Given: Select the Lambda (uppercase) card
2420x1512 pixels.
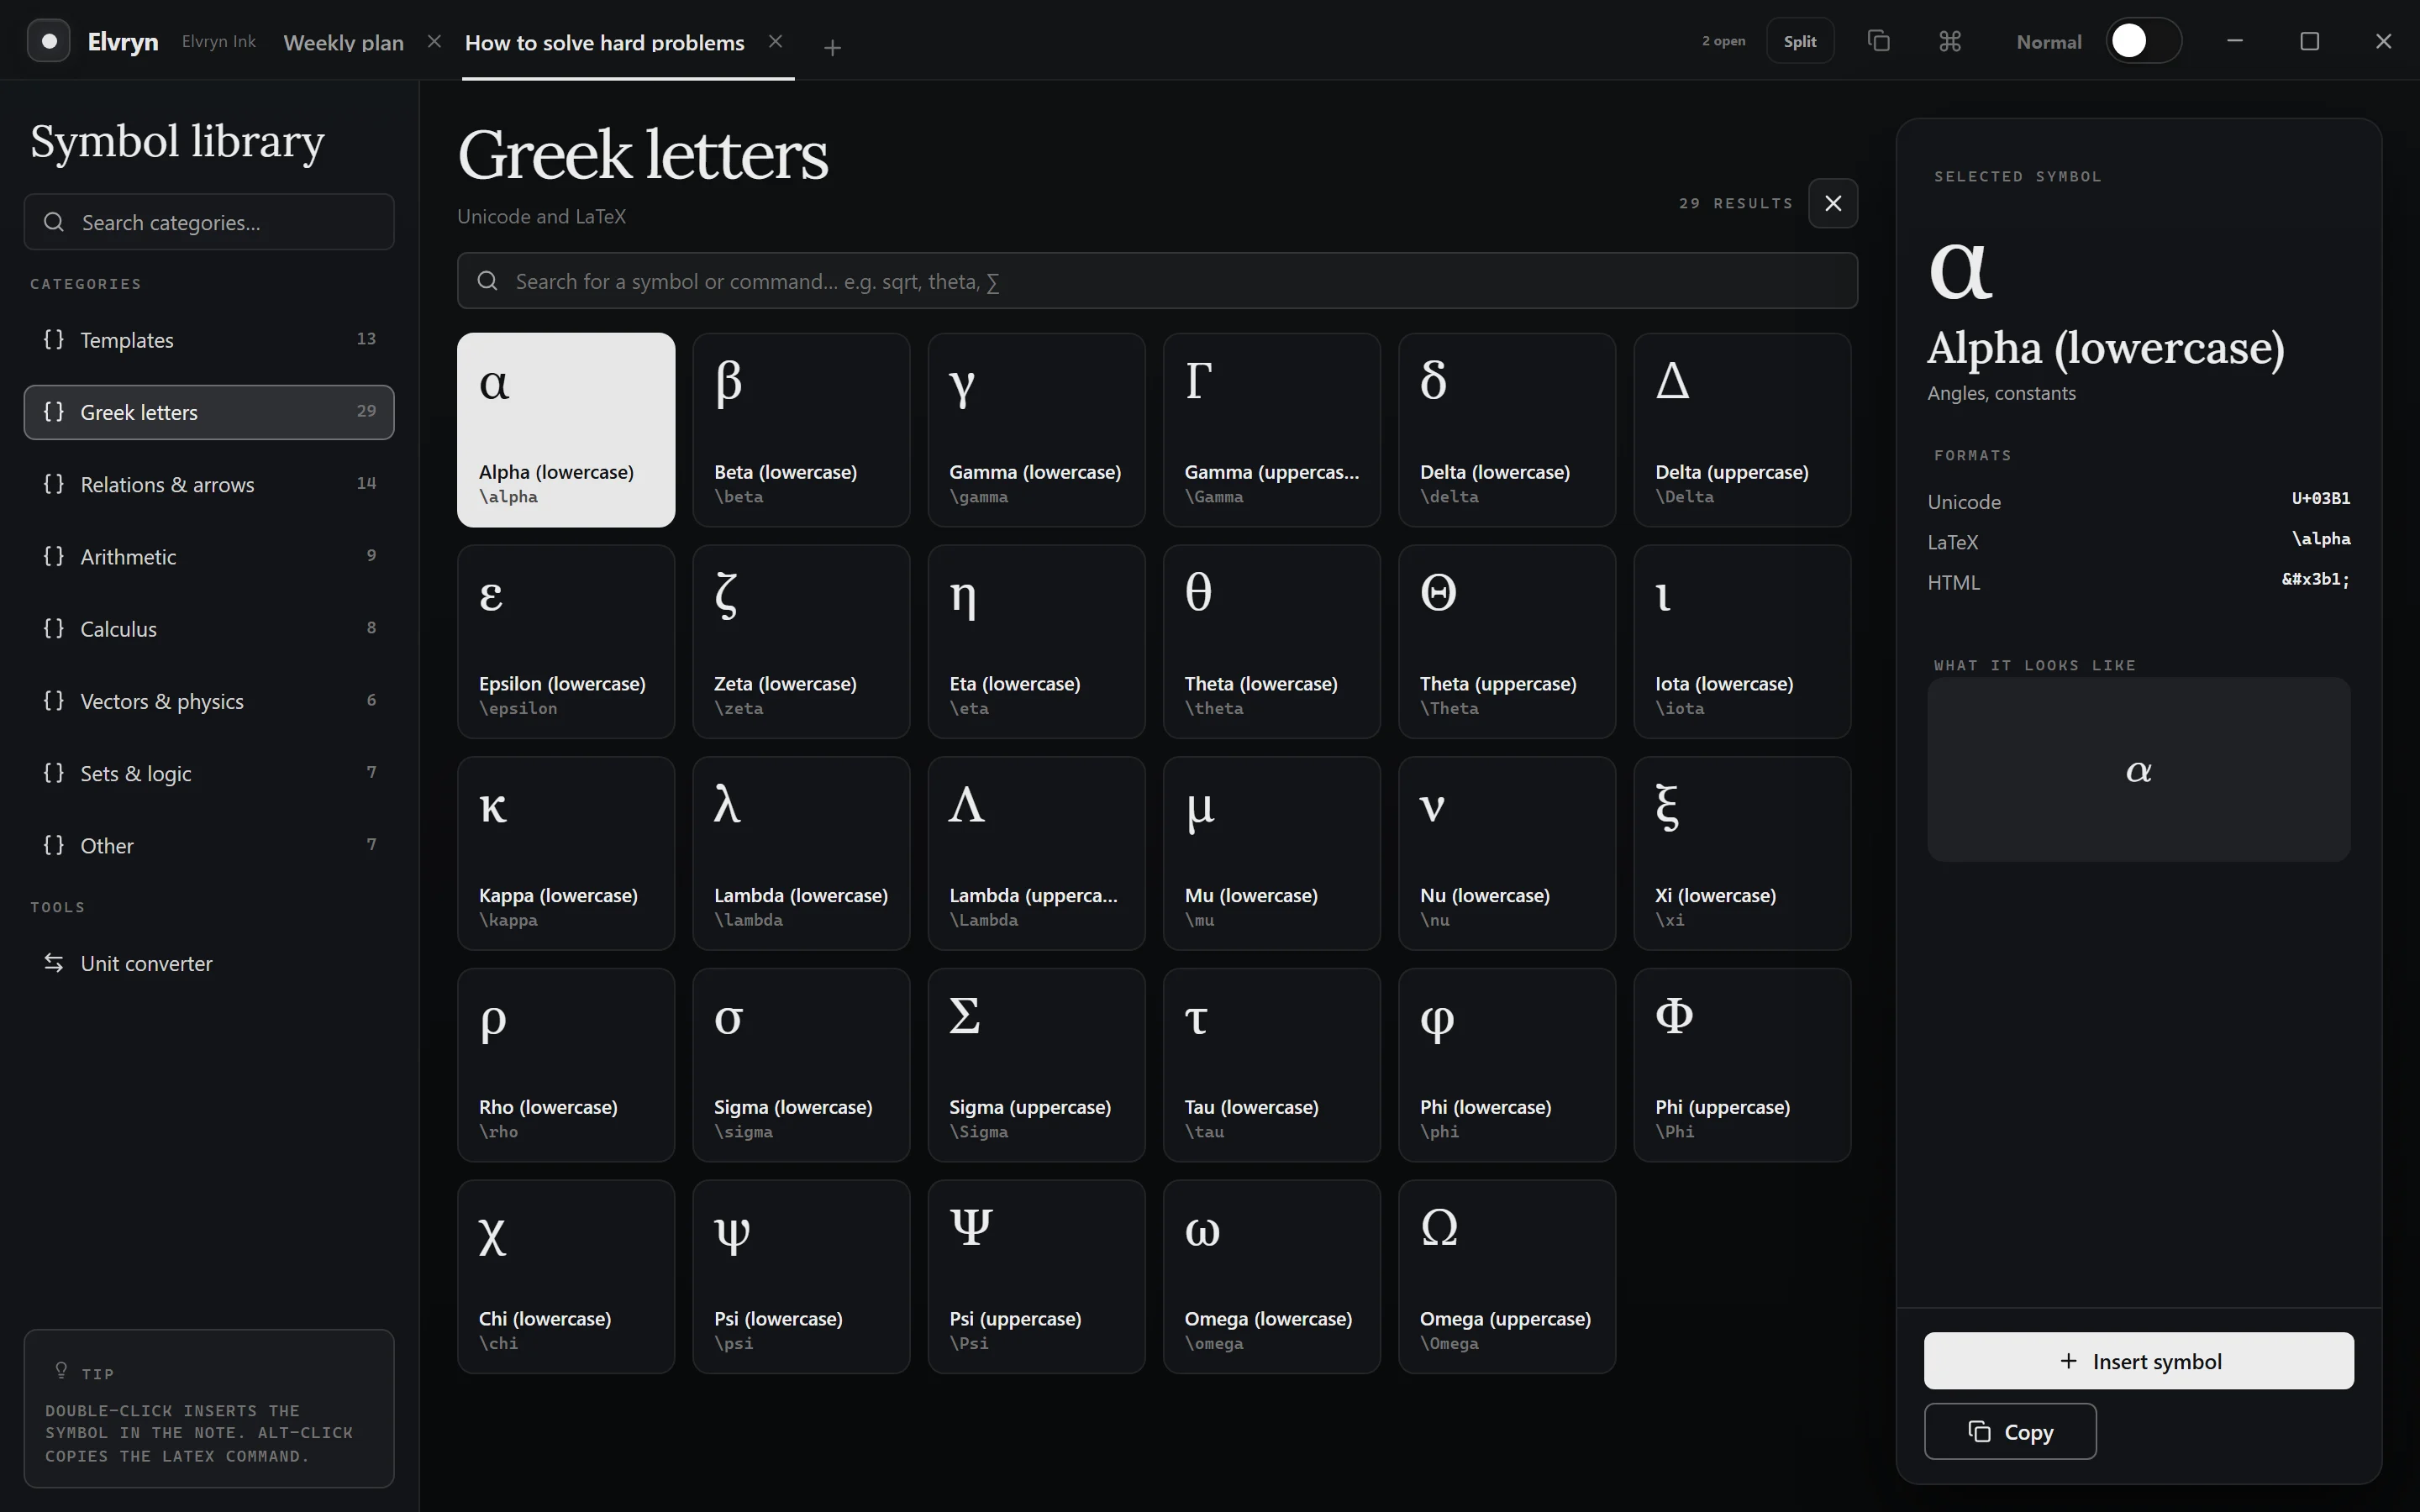Looking at the screenshot, I should point(1036,853).
